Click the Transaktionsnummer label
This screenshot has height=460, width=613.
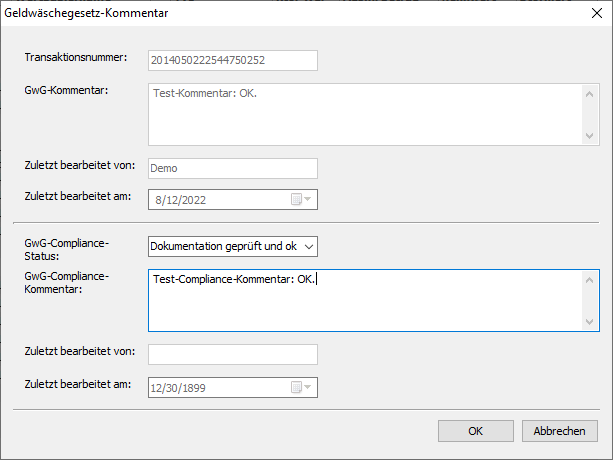76,58
